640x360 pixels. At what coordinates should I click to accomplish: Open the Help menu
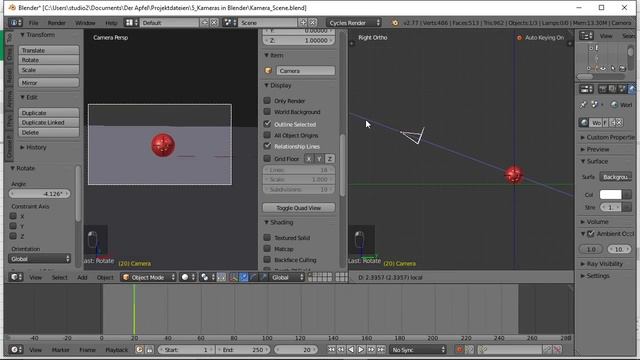111,23
